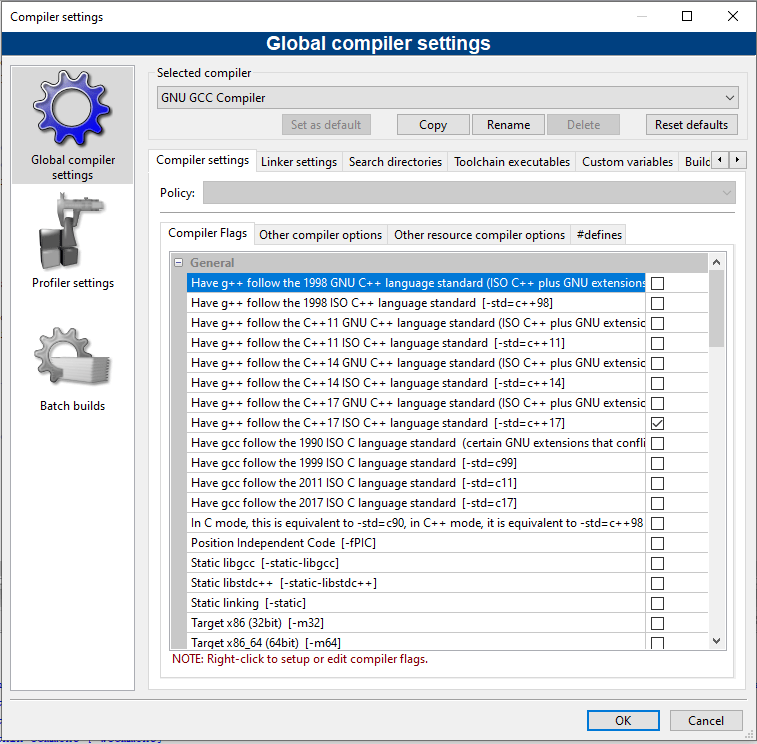This screenshot has height=744, width=757.
Task: Check the 1990 ISO C standard option
Action: point(657,443)
